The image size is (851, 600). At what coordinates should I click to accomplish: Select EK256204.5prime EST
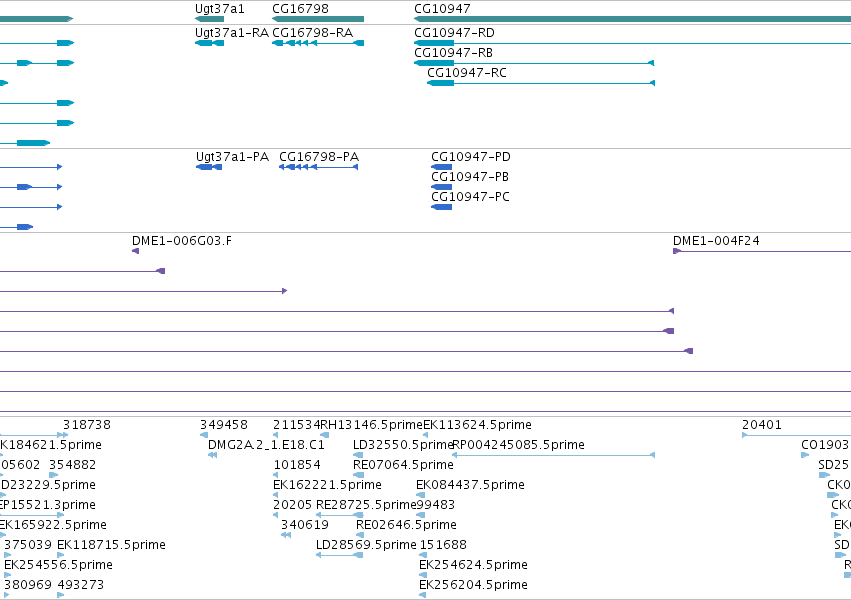coord(423,596)
